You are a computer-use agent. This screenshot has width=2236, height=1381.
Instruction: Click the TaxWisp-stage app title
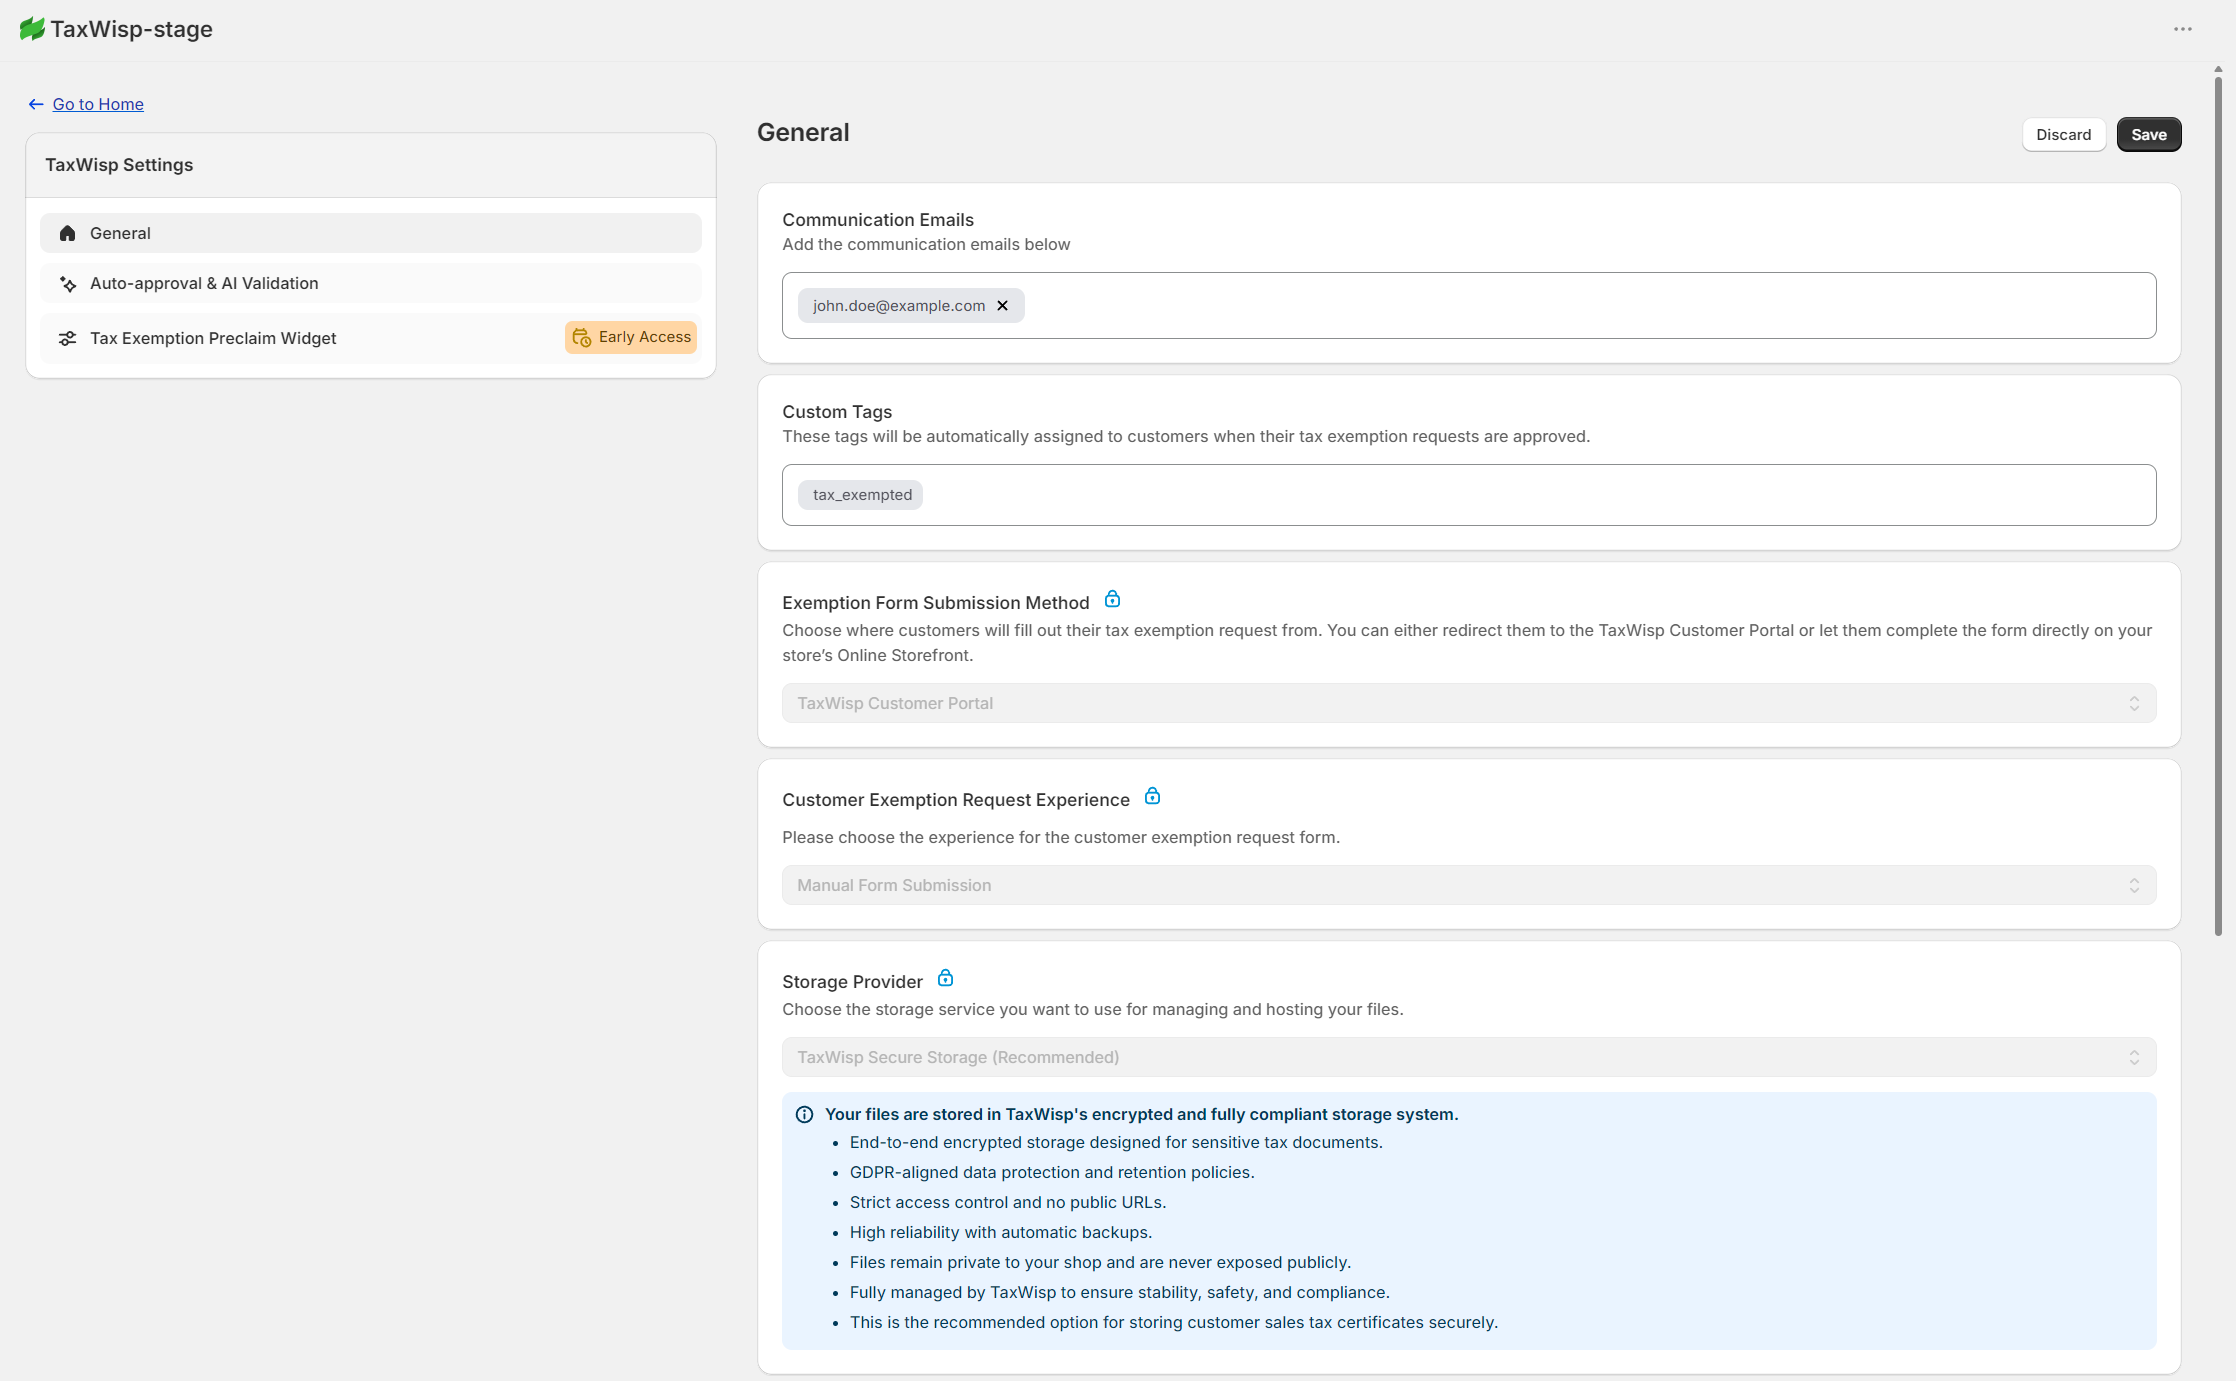point(132,29)
